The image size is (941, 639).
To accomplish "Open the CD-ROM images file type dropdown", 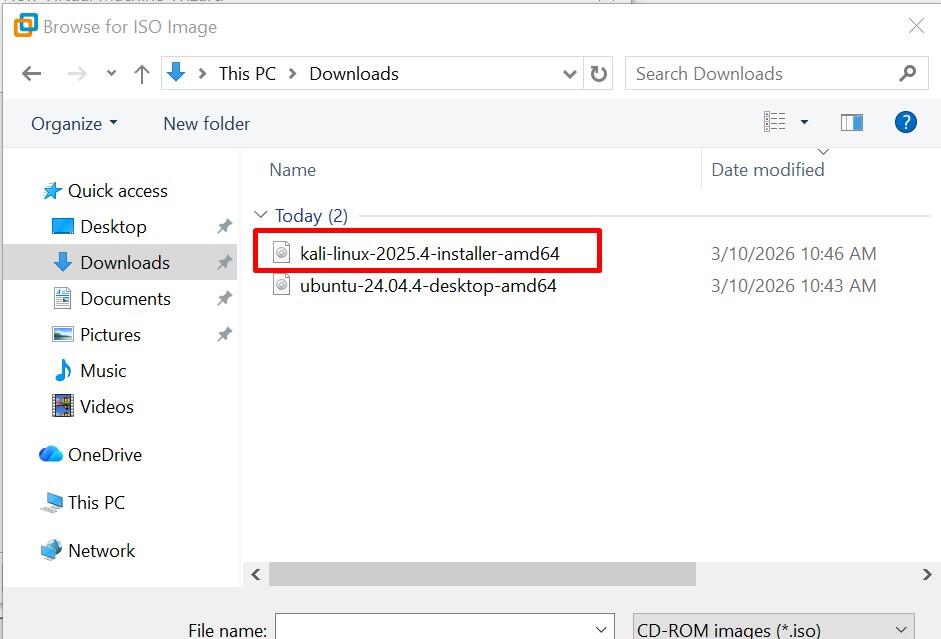I will [x=773, y=629].
